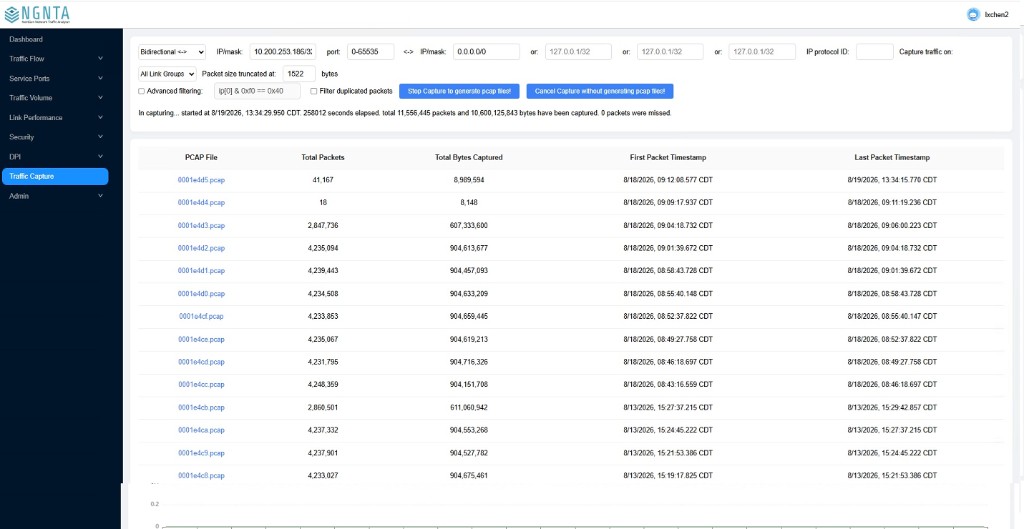This screenshot has width=1024, height=529.
Task: Open the 0001e4ce.pcap link
Action: pyautogui.click(x=201, y=340)
